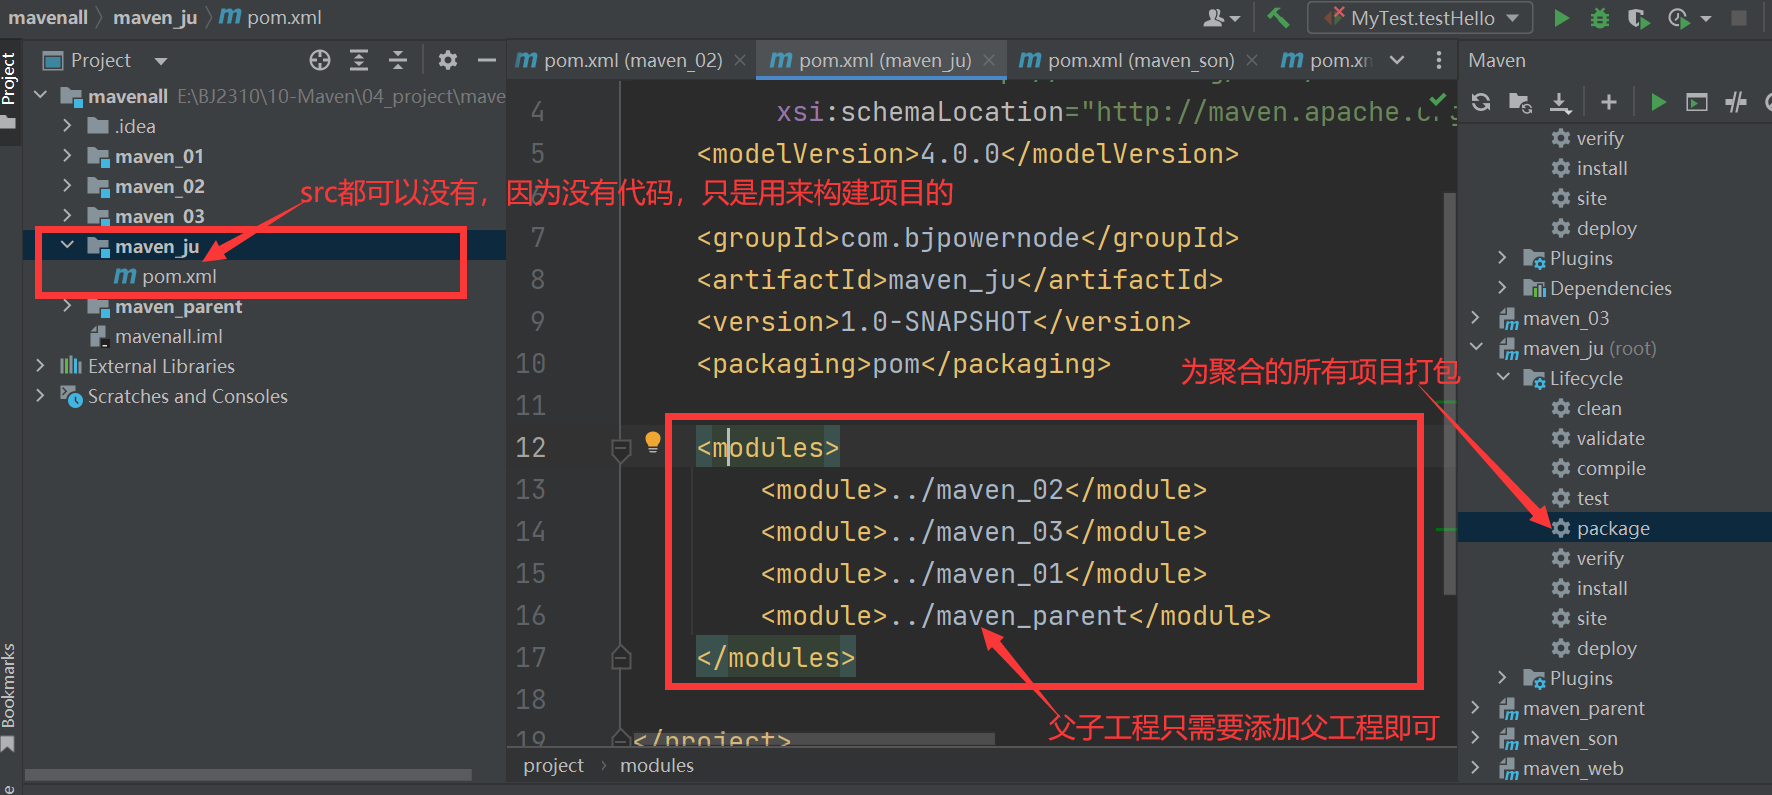
Task: Click mavenall breadcrumb in navigation bar
Action: pos(48,17)
